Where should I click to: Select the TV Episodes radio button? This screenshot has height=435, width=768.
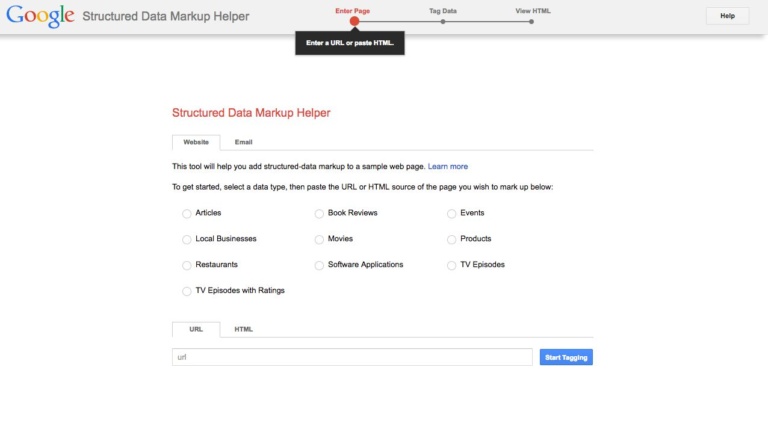452,265
